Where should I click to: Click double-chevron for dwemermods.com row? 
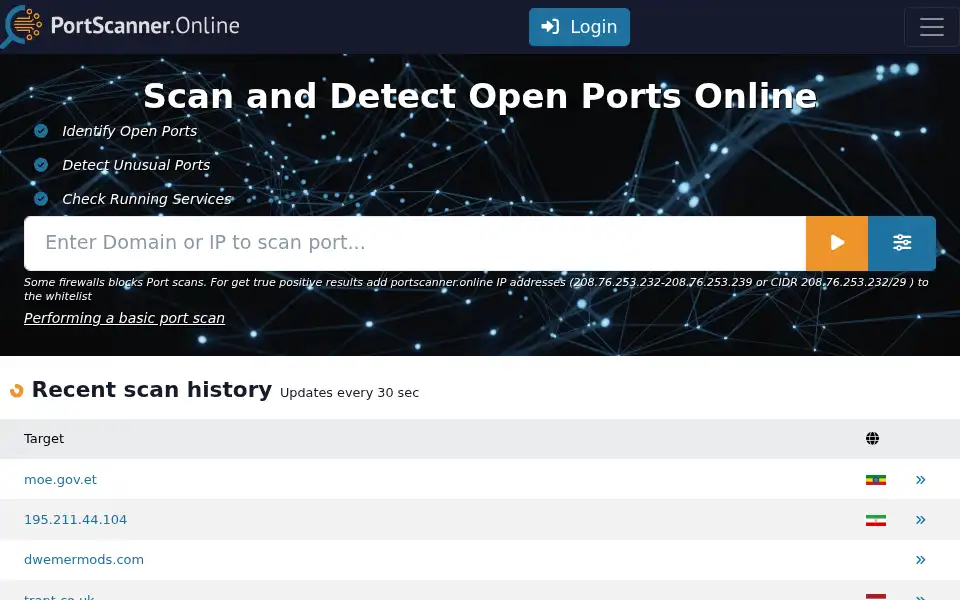[x=920, y=560]
